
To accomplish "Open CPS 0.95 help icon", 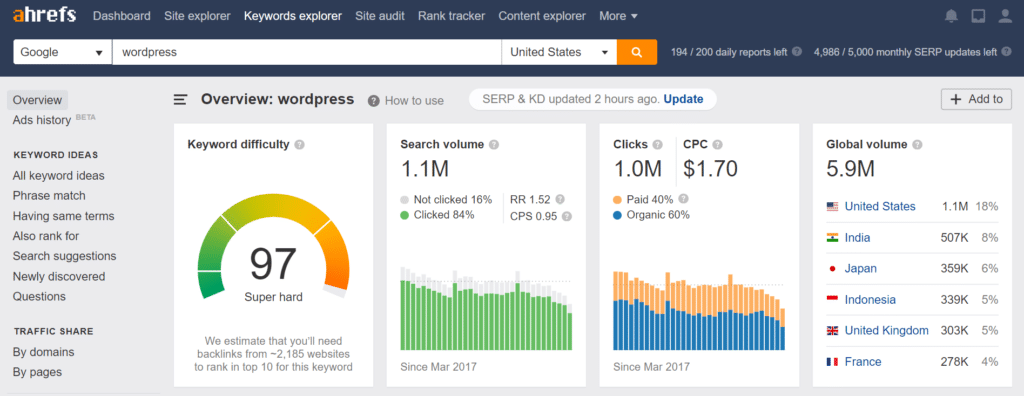I will coord(567,216).
